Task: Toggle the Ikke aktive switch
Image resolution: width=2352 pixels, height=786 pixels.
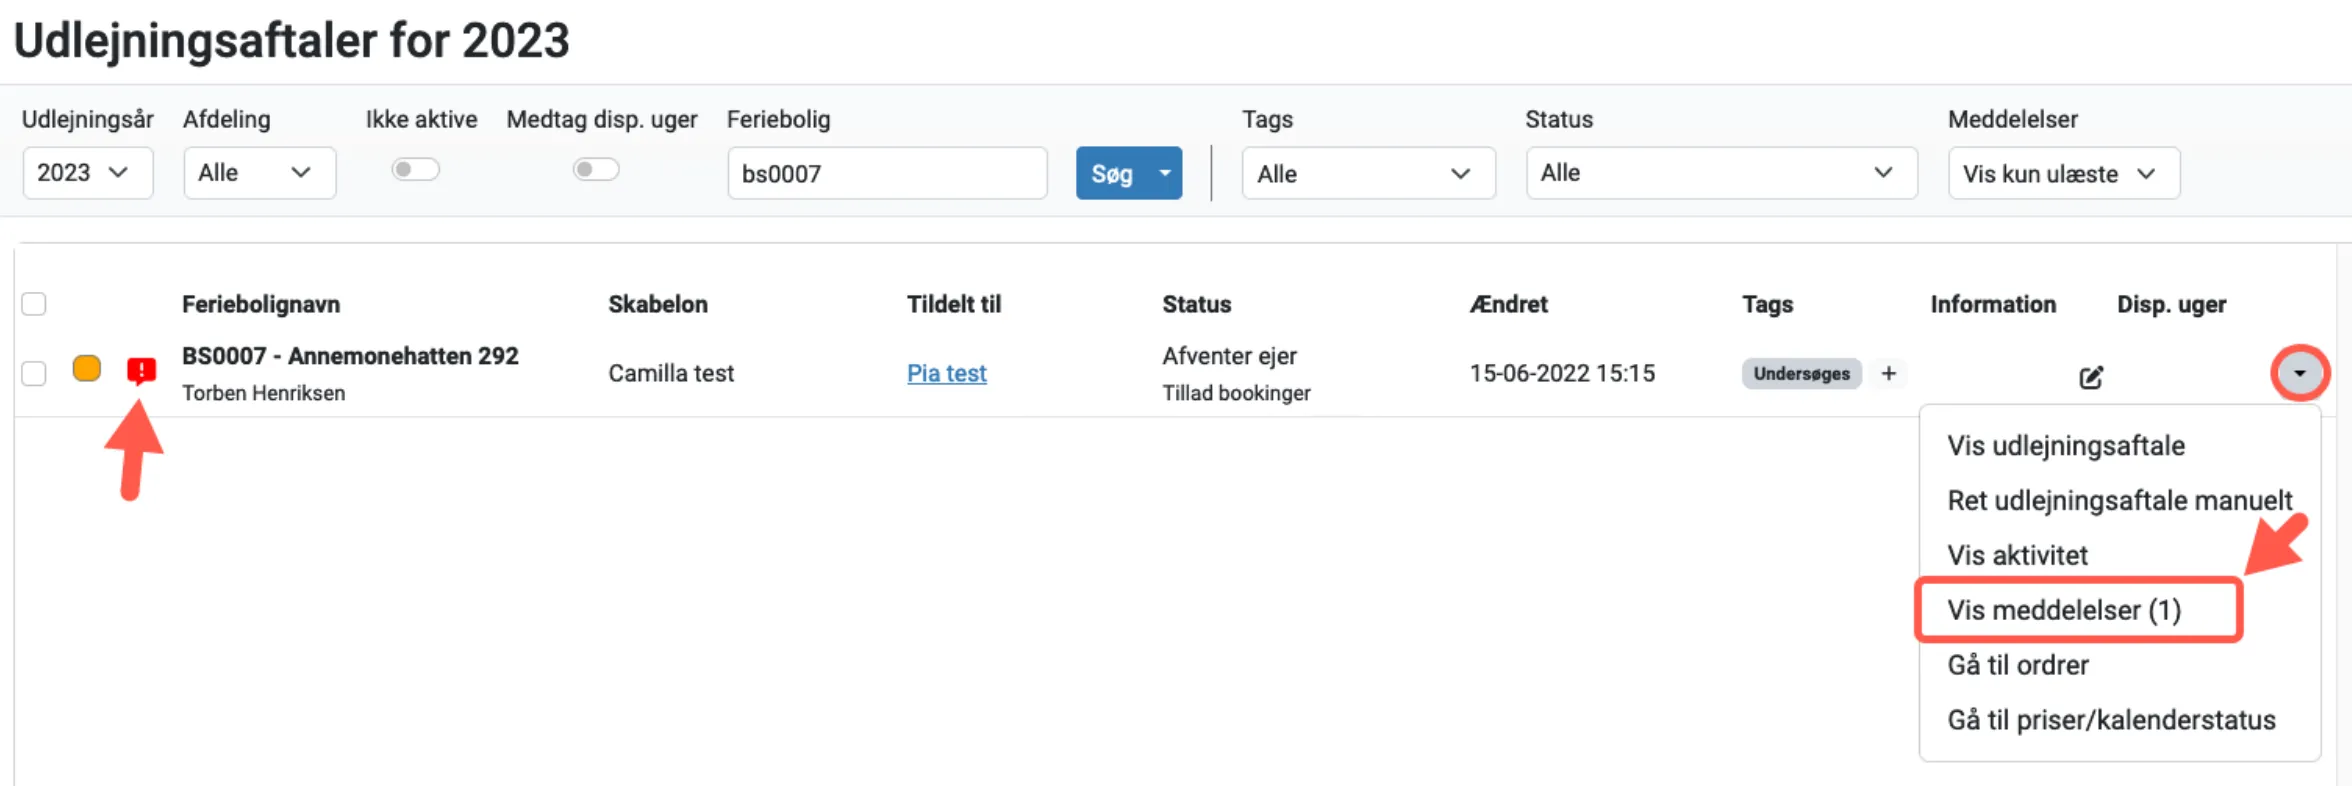Action: [415, 169]
